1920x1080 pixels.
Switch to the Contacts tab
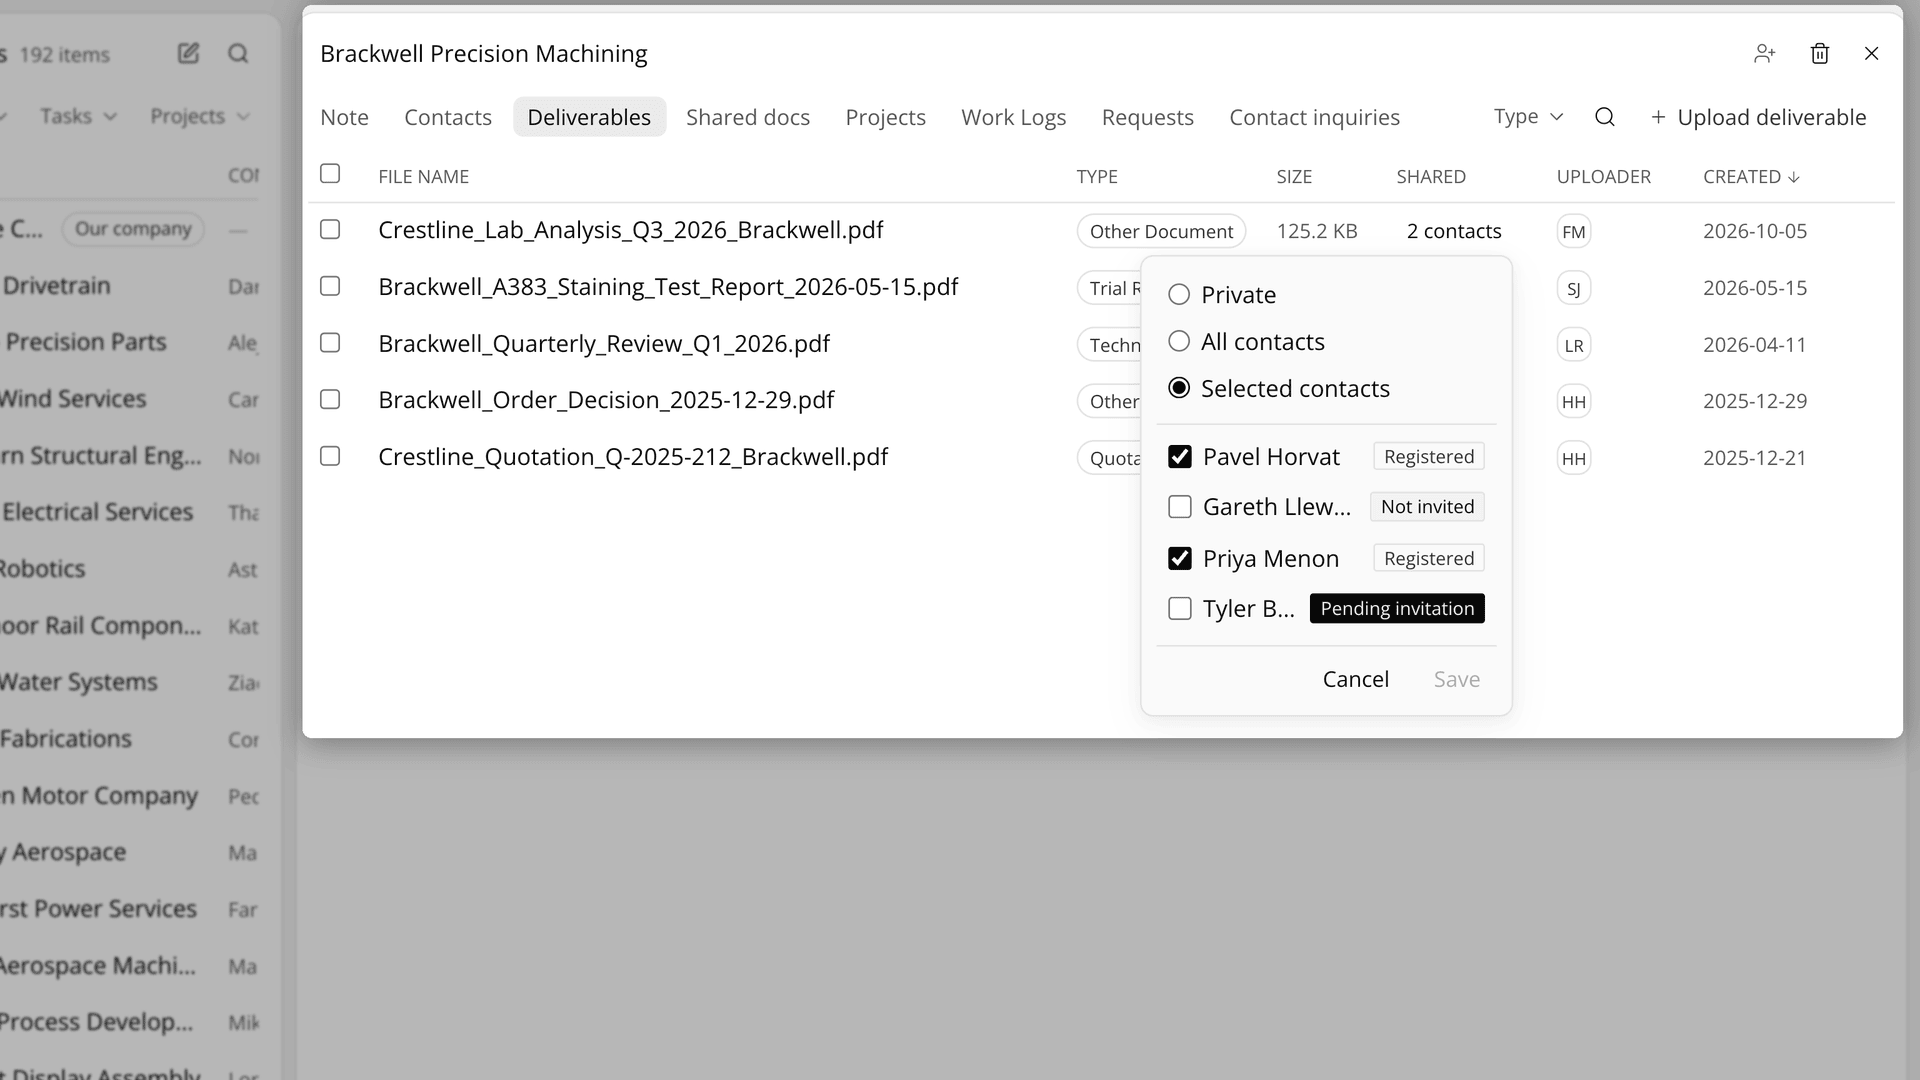tap(448, 117)
